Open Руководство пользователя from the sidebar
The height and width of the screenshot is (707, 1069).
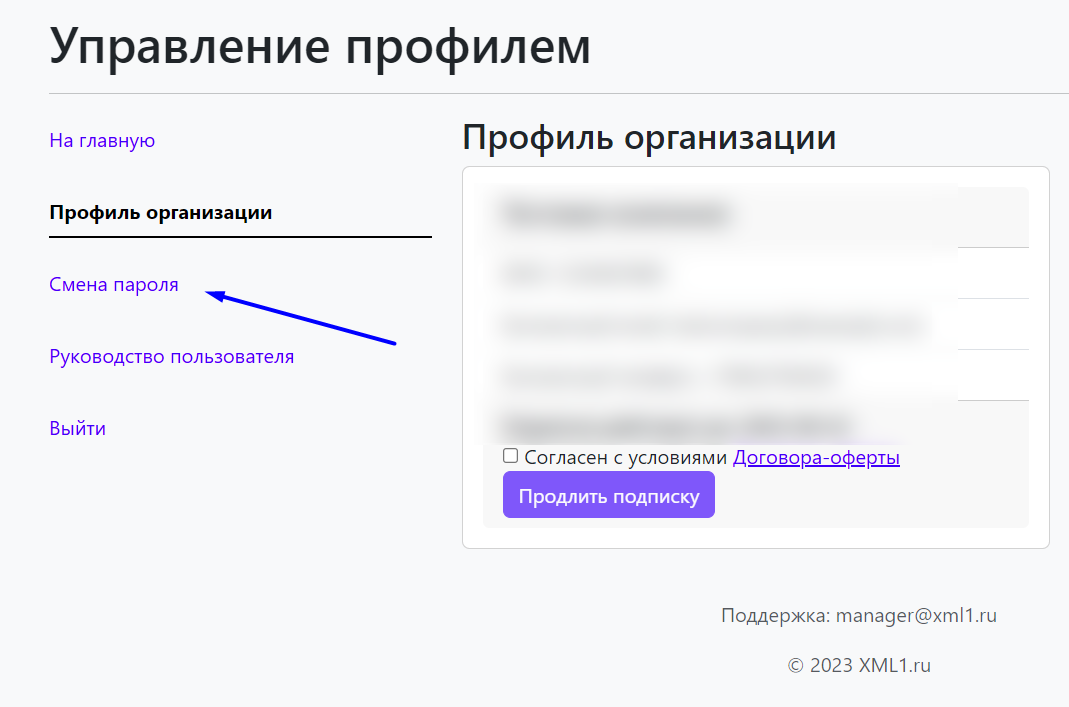tap(171, 357)
